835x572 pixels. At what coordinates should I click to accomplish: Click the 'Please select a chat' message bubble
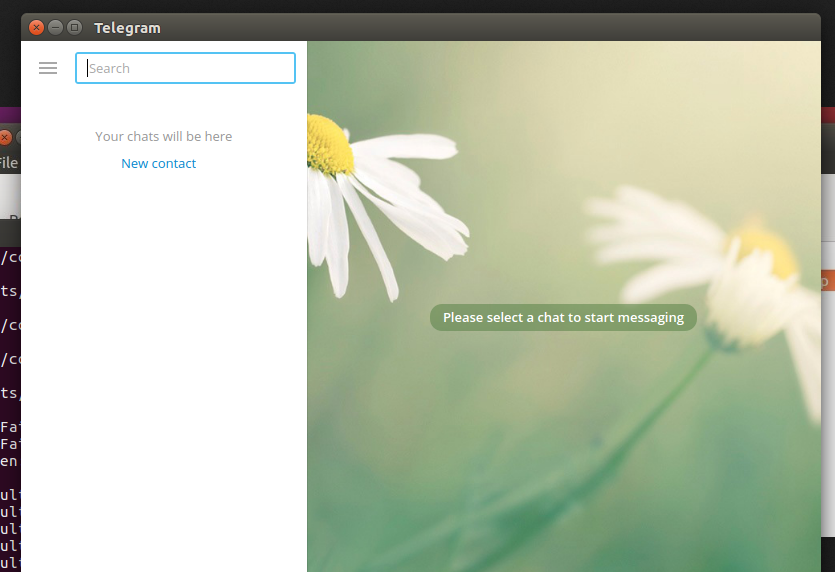[x=563, y=317]
